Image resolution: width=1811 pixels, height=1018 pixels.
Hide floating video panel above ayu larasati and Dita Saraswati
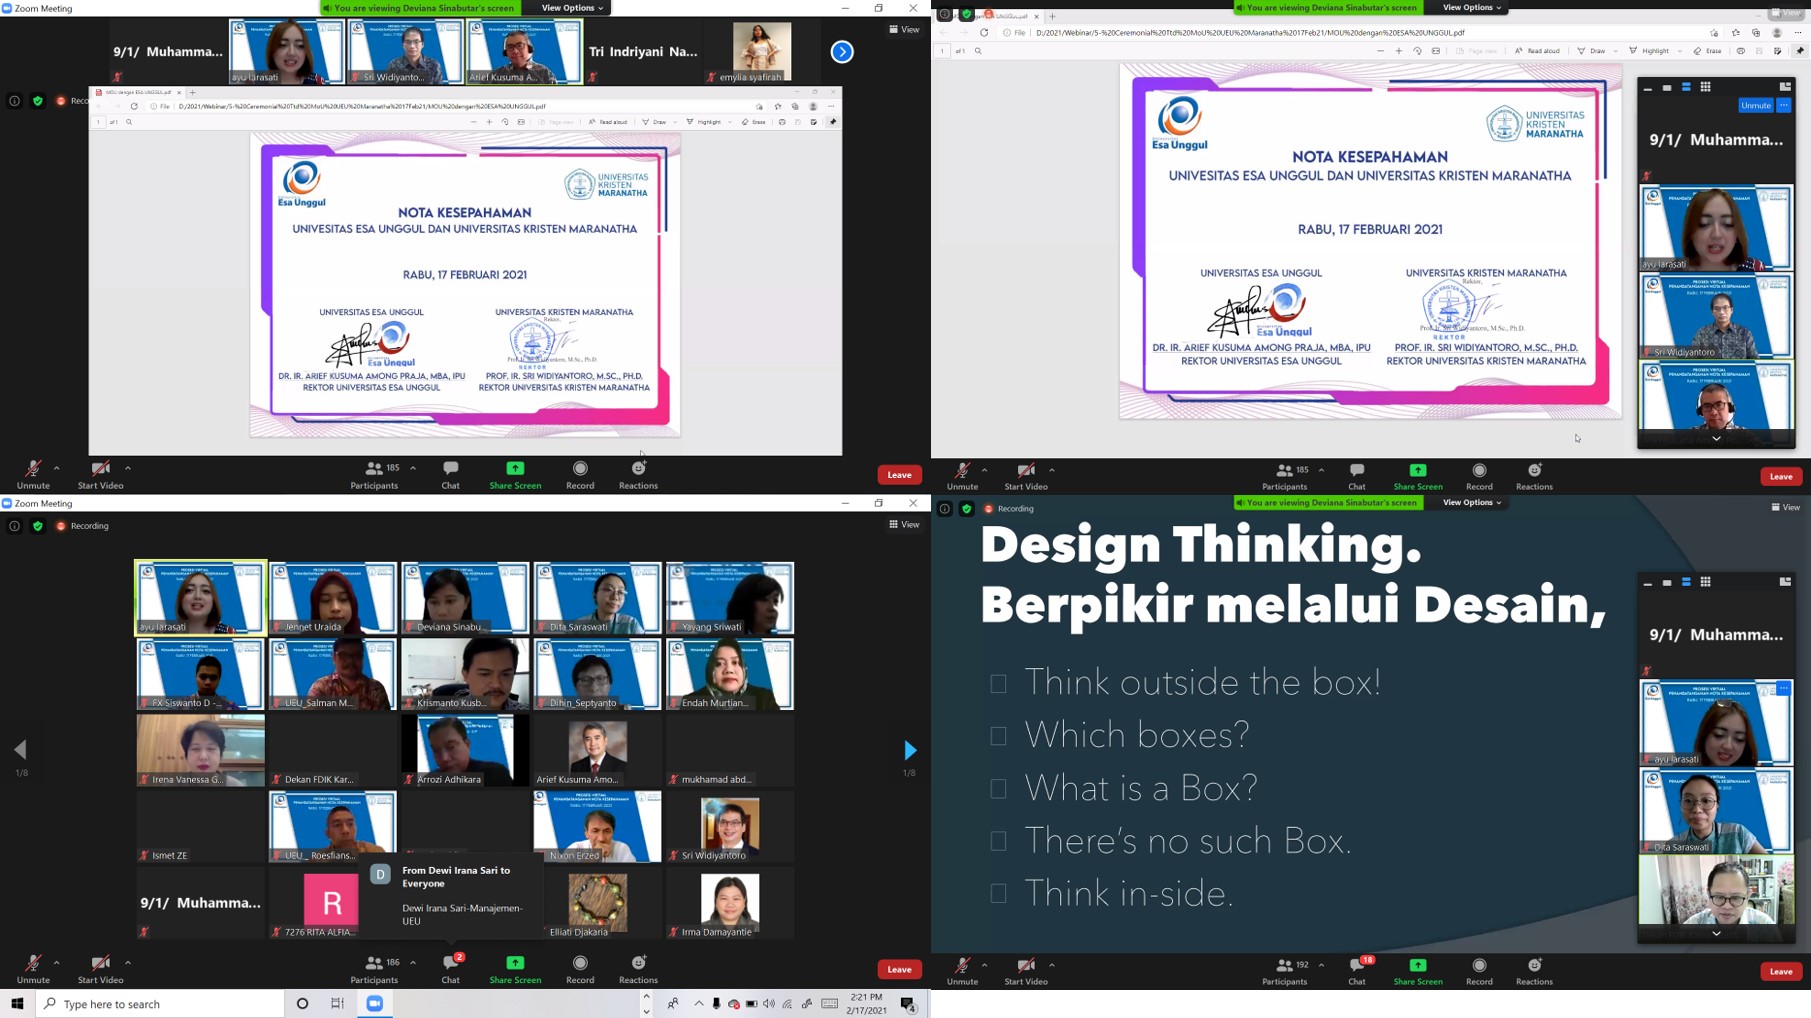coord(1648,583)
